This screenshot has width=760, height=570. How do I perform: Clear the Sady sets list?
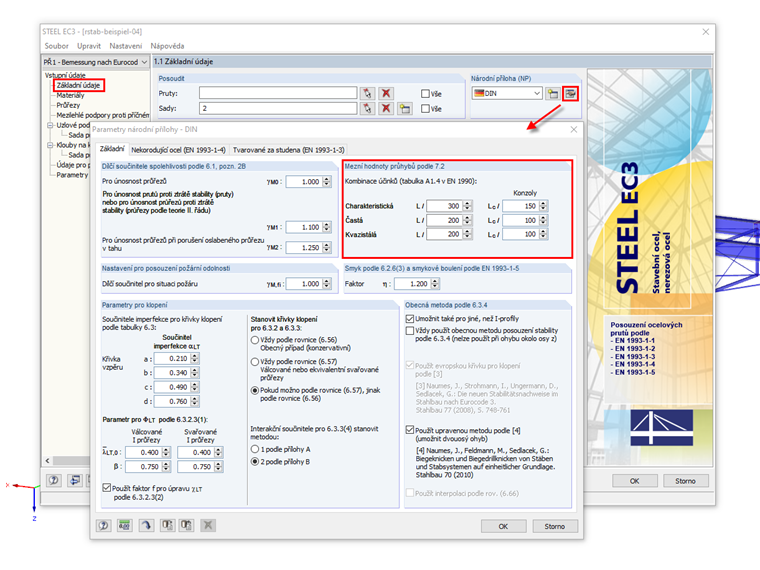click(x=386, y=109)
